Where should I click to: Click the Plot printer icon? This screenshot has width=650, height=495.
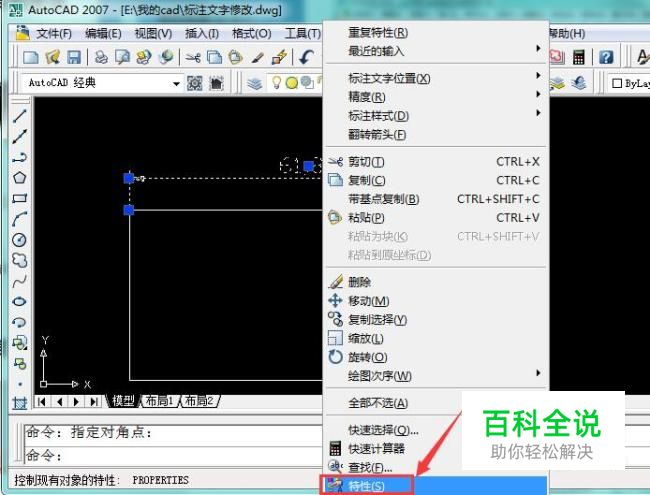point(101,57)
